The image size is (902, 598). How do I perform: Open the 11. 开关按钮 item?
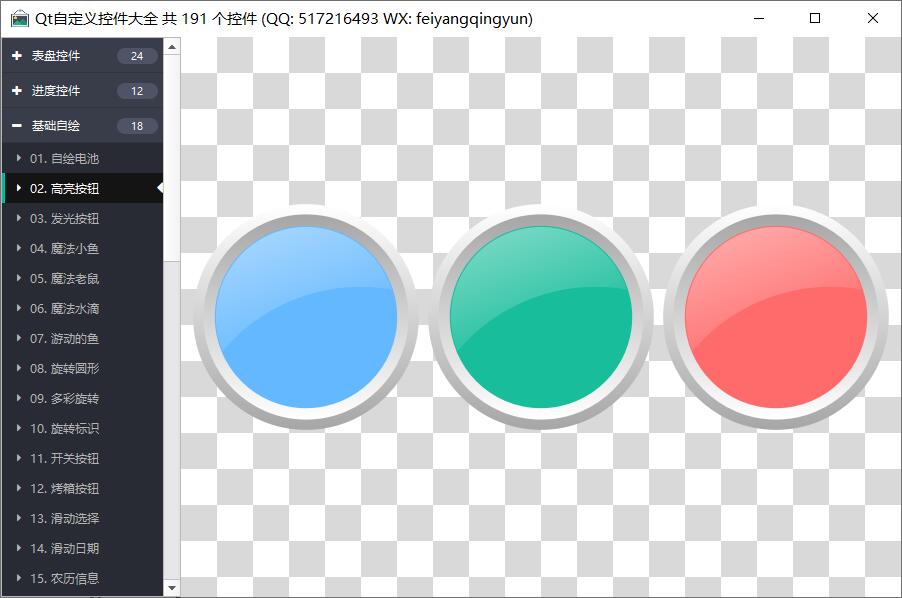coord(64,458)
